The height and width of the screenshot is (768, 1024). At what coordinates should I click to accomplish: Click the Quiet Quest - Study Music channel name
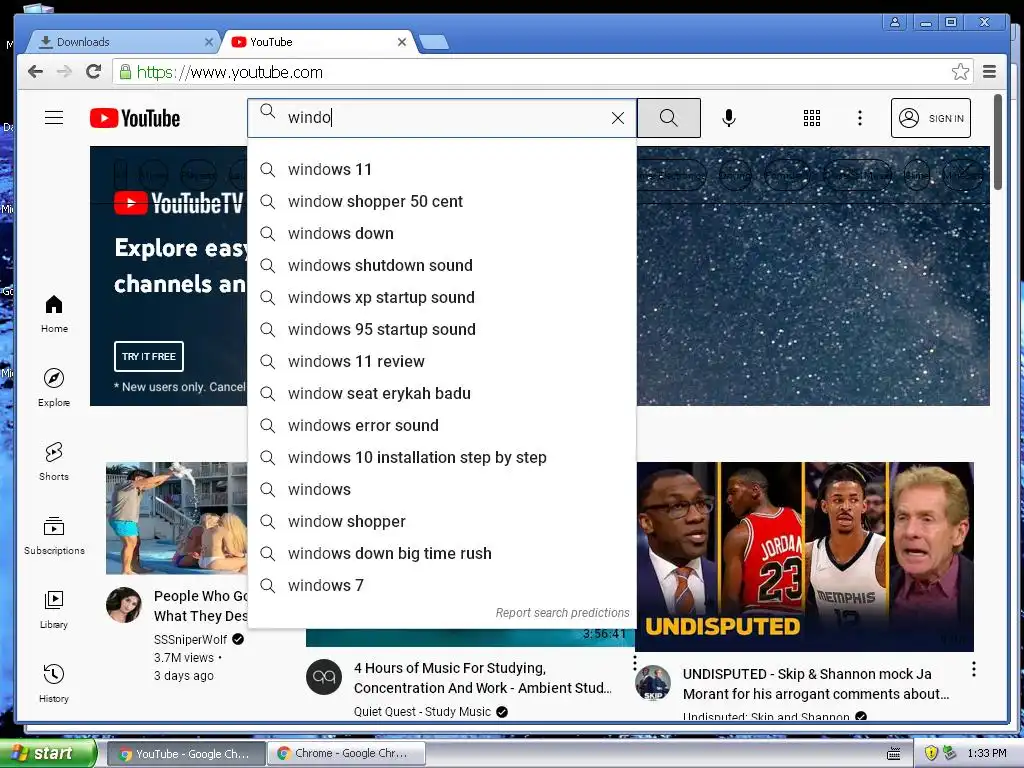(422, 712)
